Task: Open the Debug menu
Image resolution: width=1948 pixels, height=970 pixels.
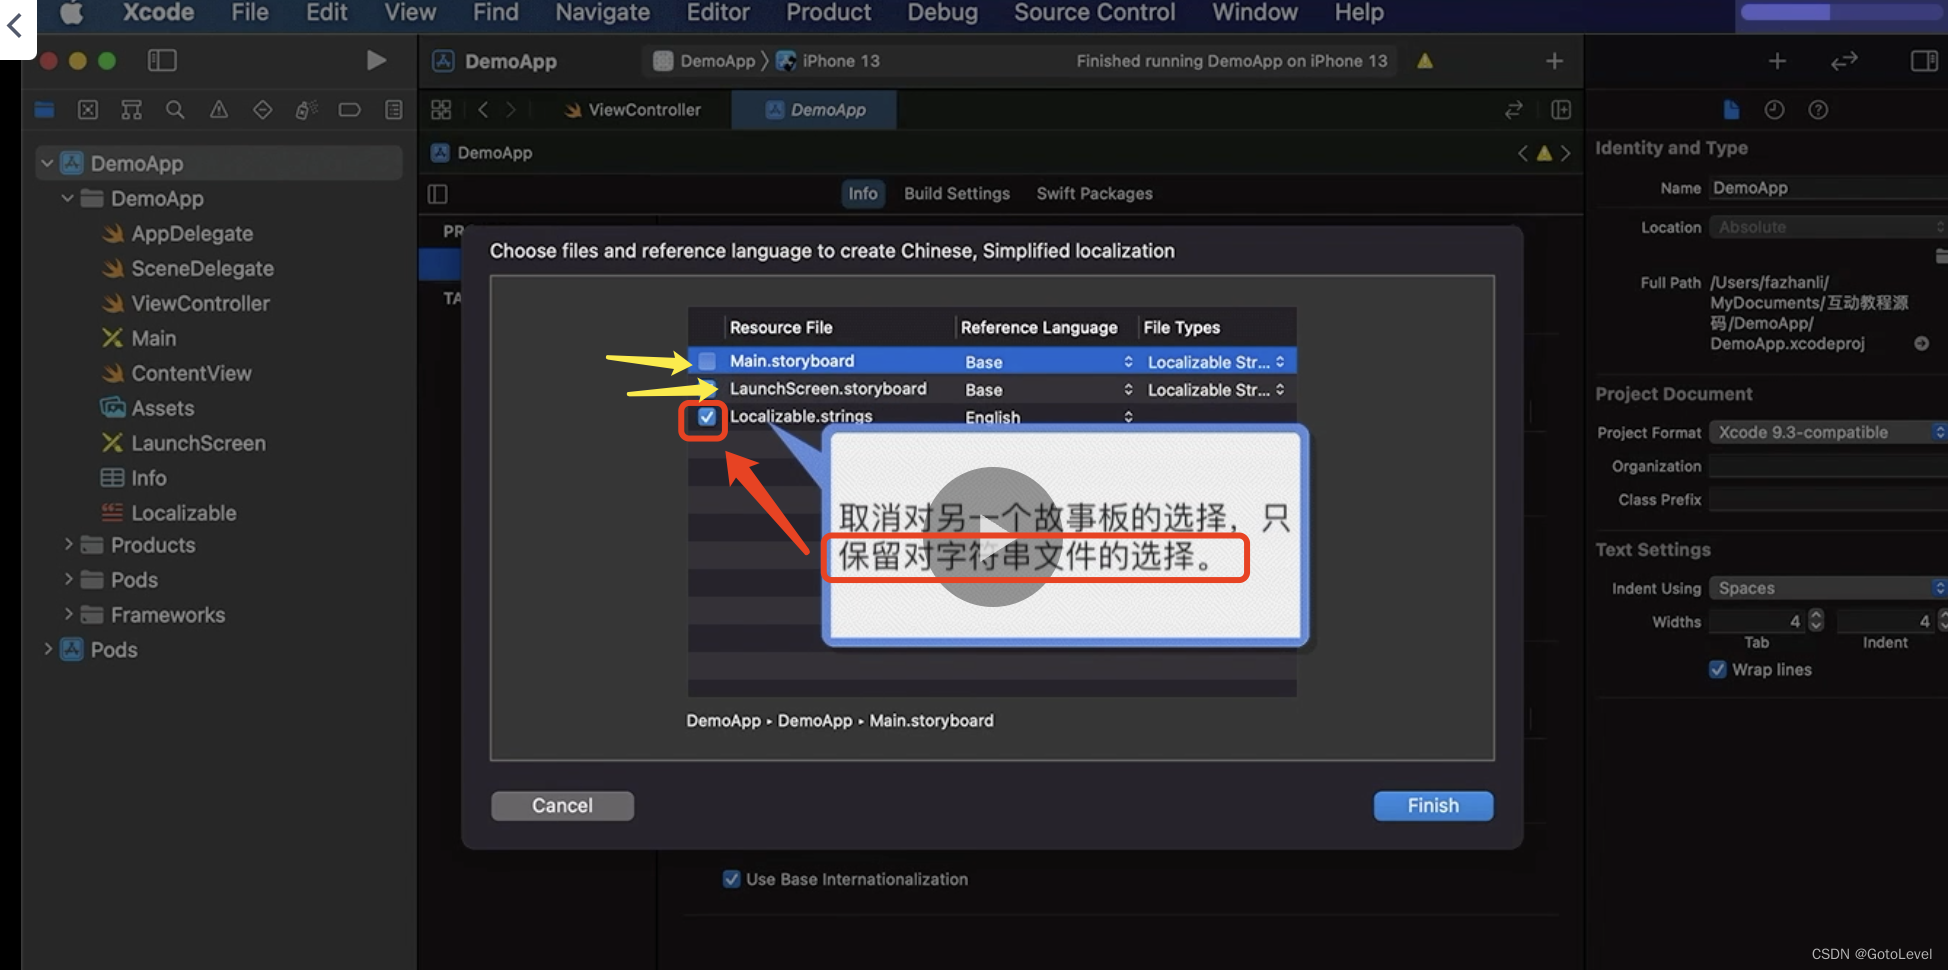Action: pyautogui.click(x=943, y=13)
